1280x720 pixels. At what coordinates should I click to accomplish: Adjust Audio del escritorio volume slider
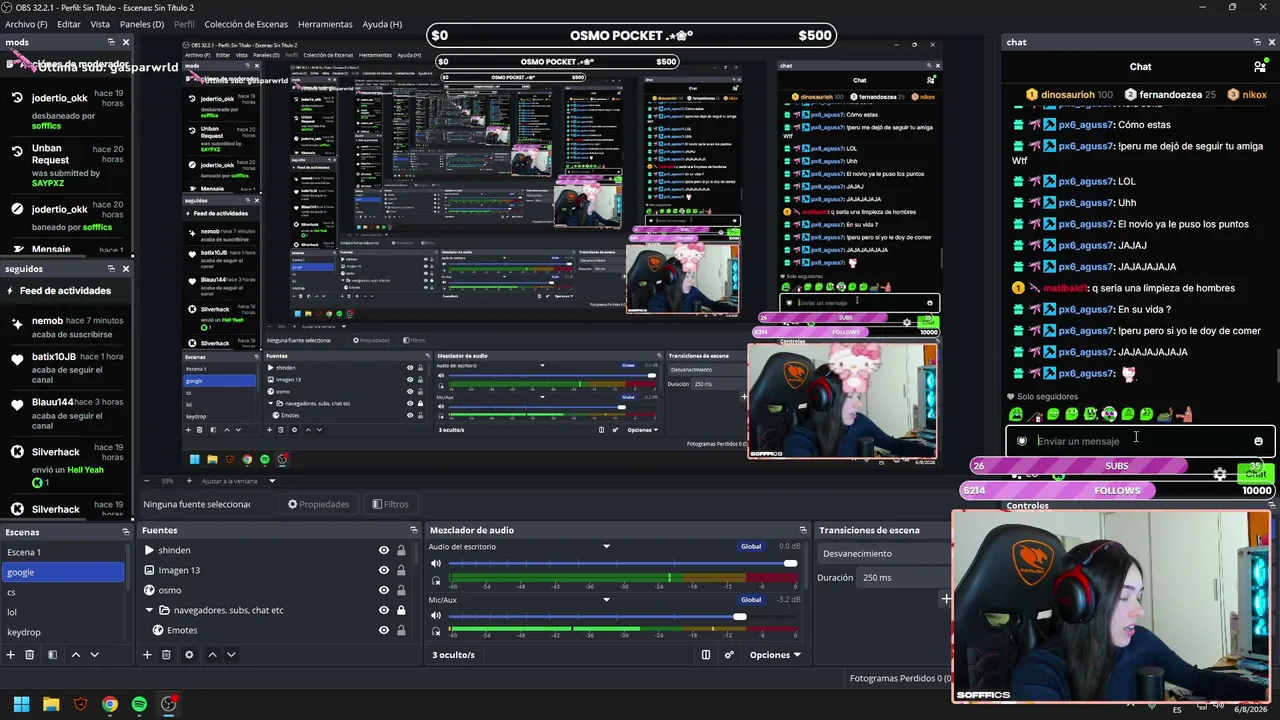coord(623,564)
